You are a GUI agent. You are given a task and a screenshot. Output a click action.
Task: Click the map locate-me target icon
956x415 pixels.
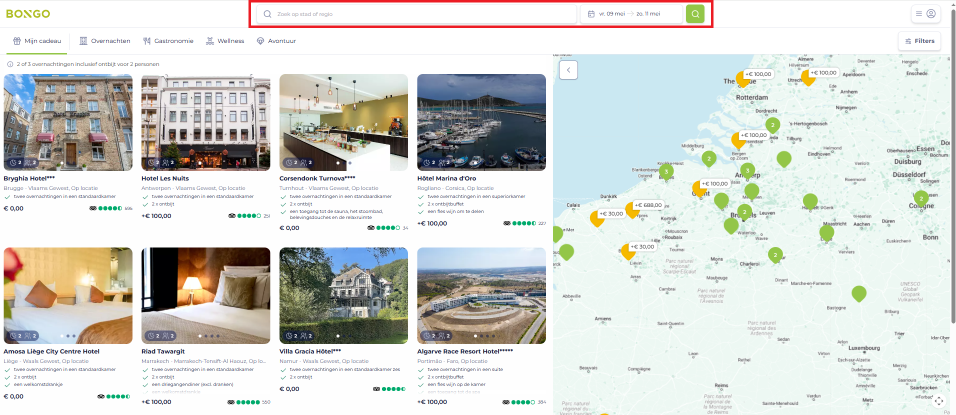click(x=938, y=401)
